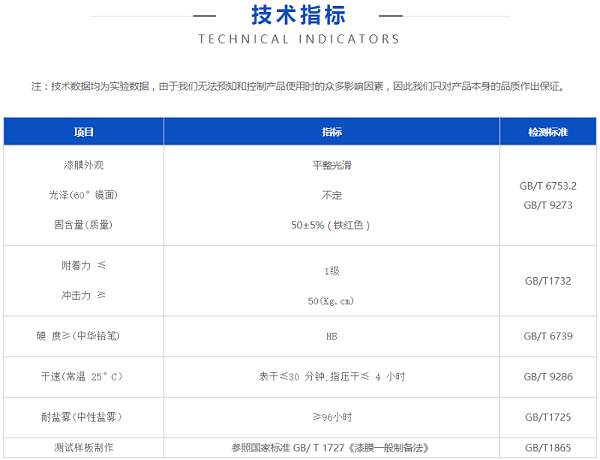Click the GB/T1865 standard
600x460 pixels.
click(548, 448)
